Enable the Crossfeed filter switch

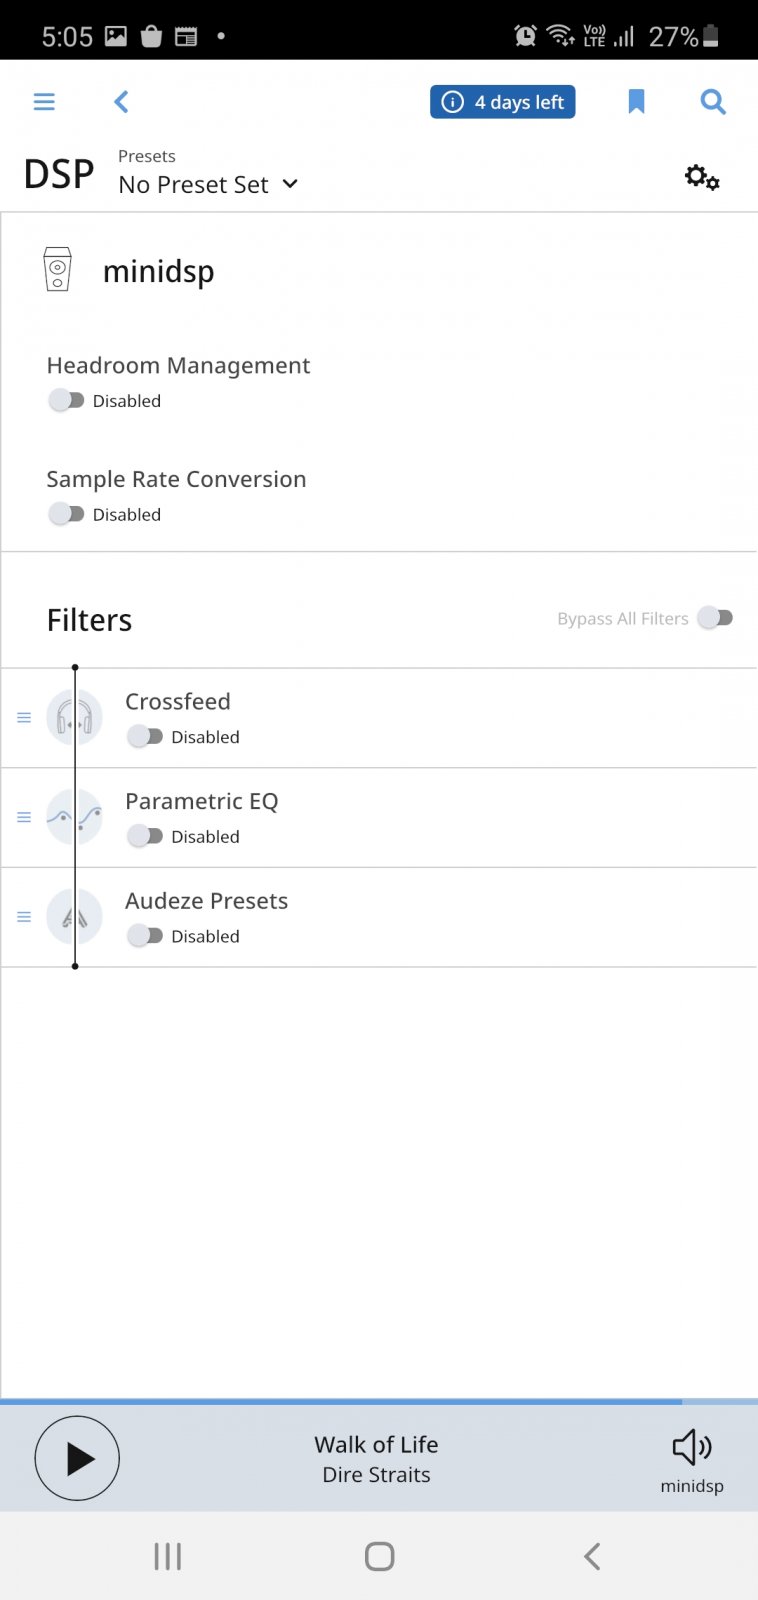[x=145, y=737]
